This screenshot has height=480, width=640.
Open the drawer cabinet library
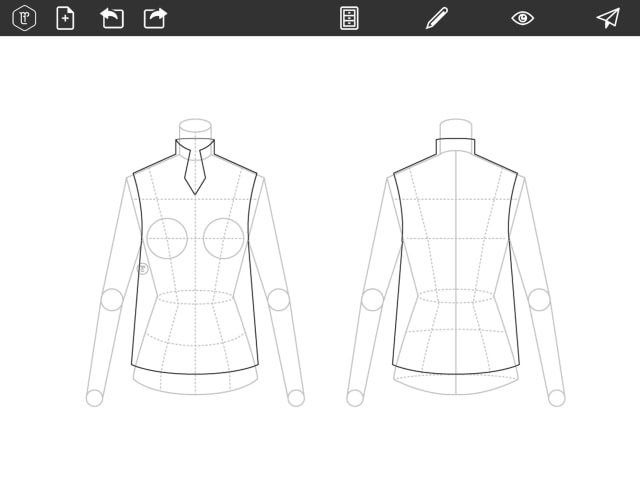click(x=349, y=18)
